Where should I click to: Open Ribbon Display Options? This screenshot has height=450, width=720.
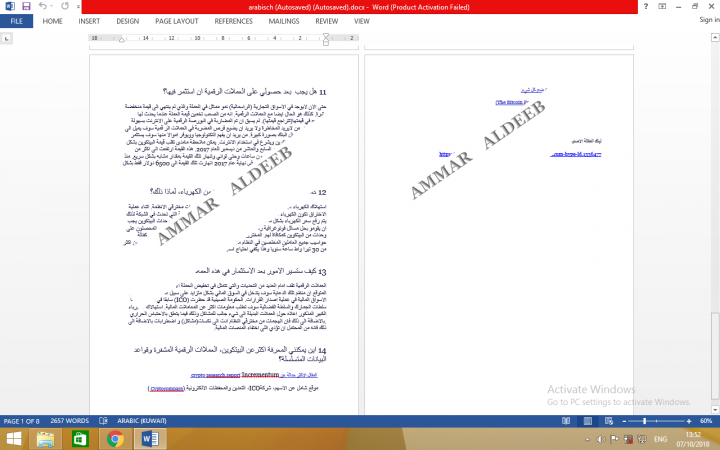662,6
